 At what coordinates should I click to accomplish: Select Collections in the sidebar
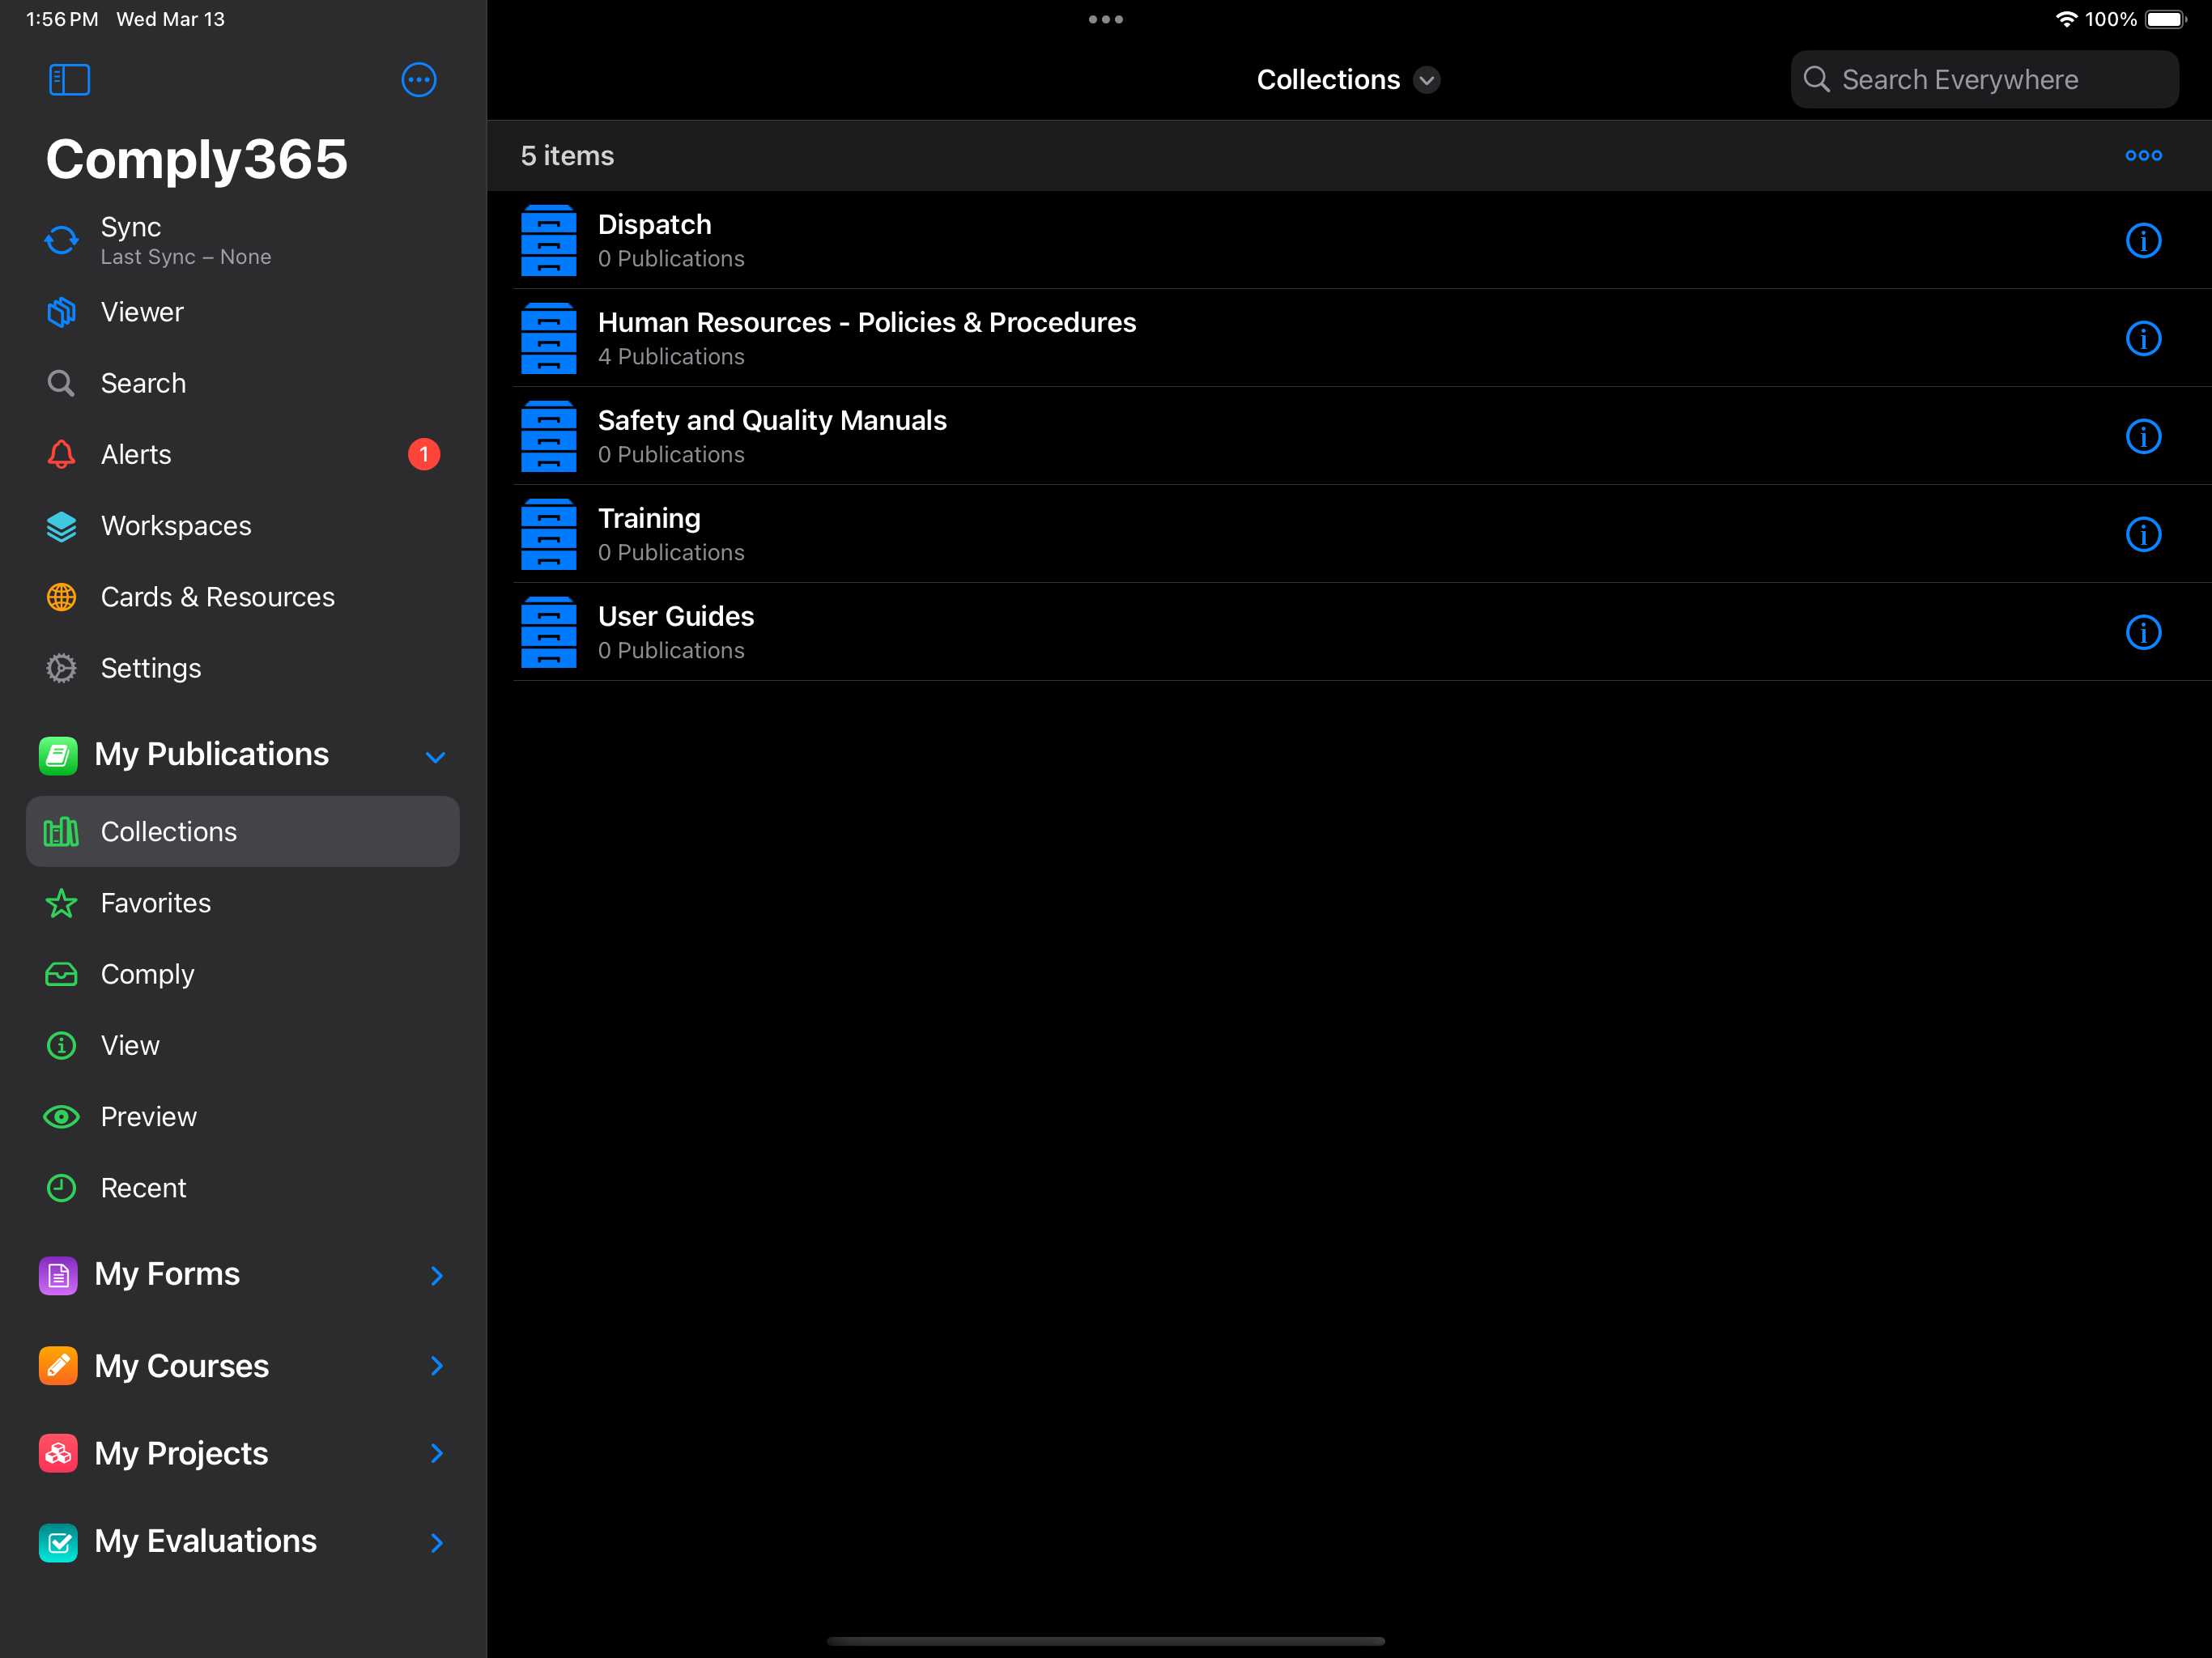pyautogui.click(x=243, y=832)
